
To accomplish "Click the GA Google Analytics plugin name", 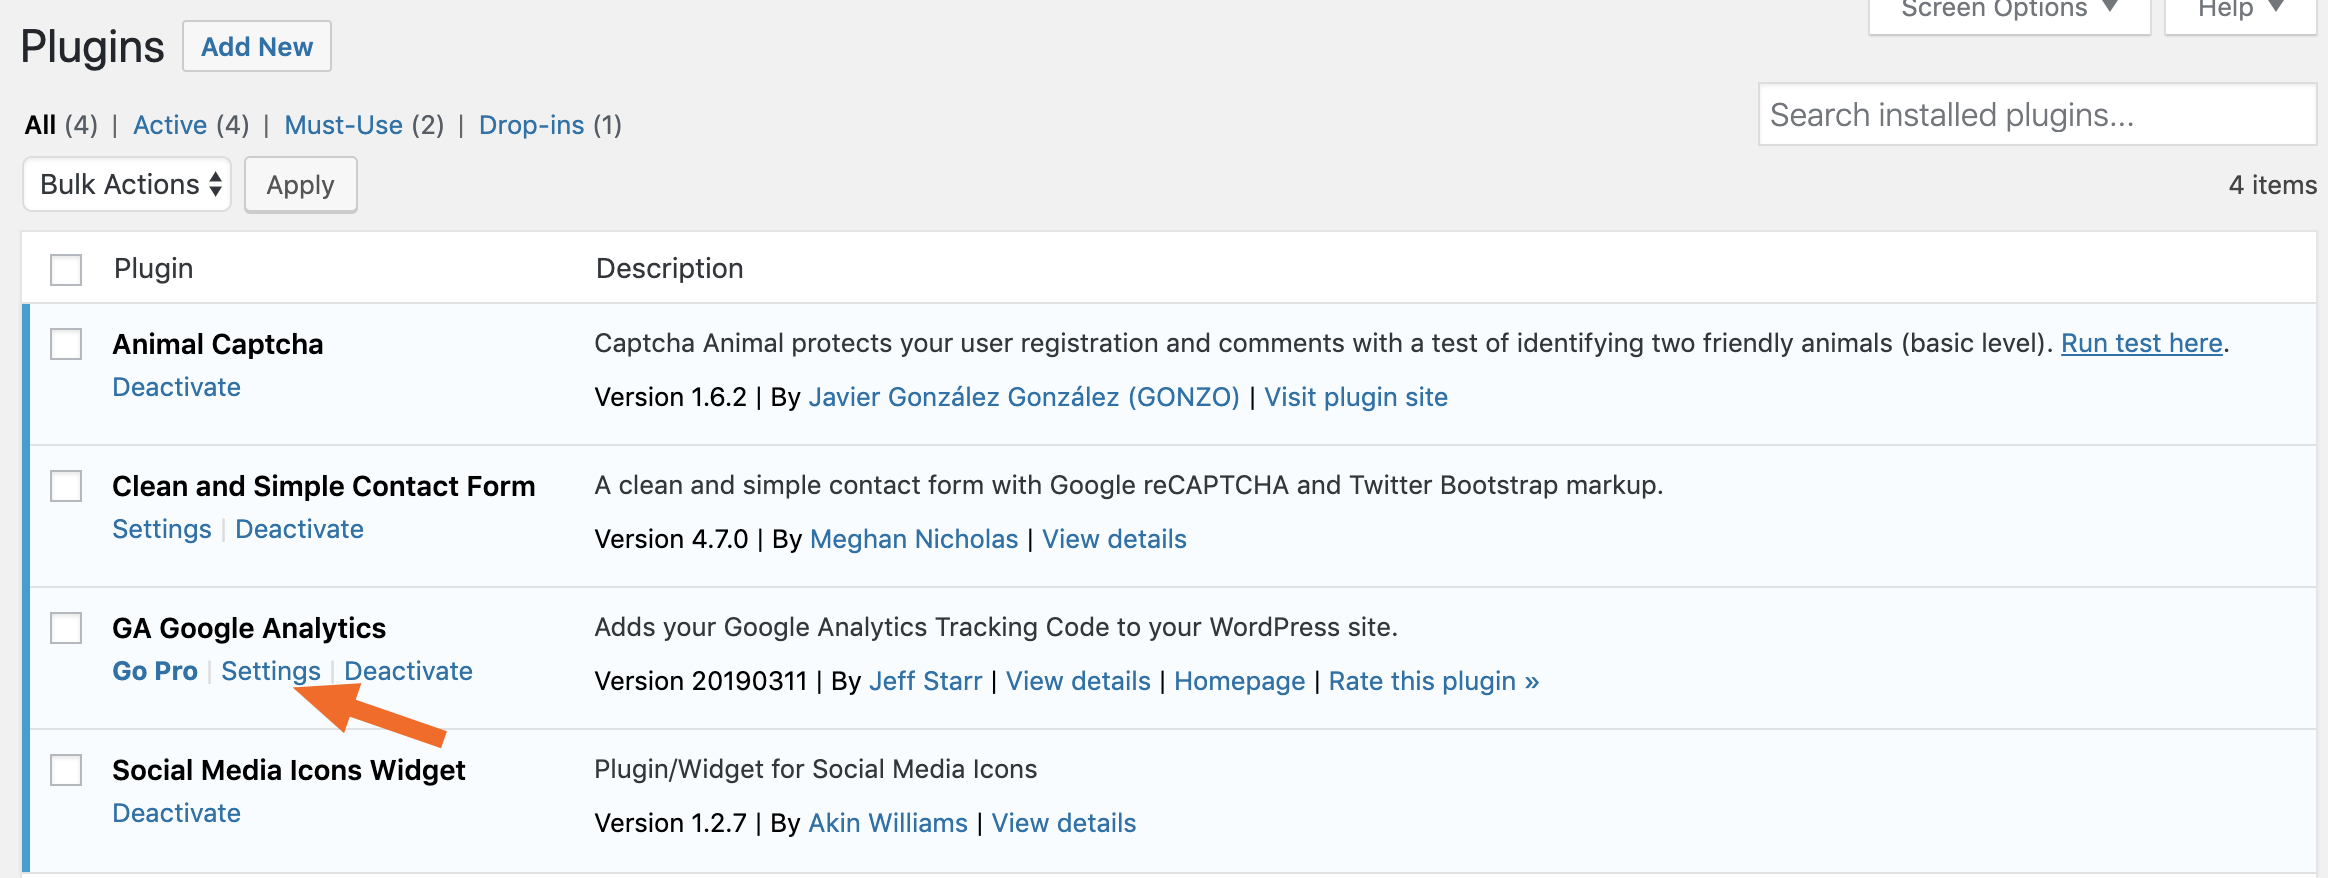I will coord(249,628).
